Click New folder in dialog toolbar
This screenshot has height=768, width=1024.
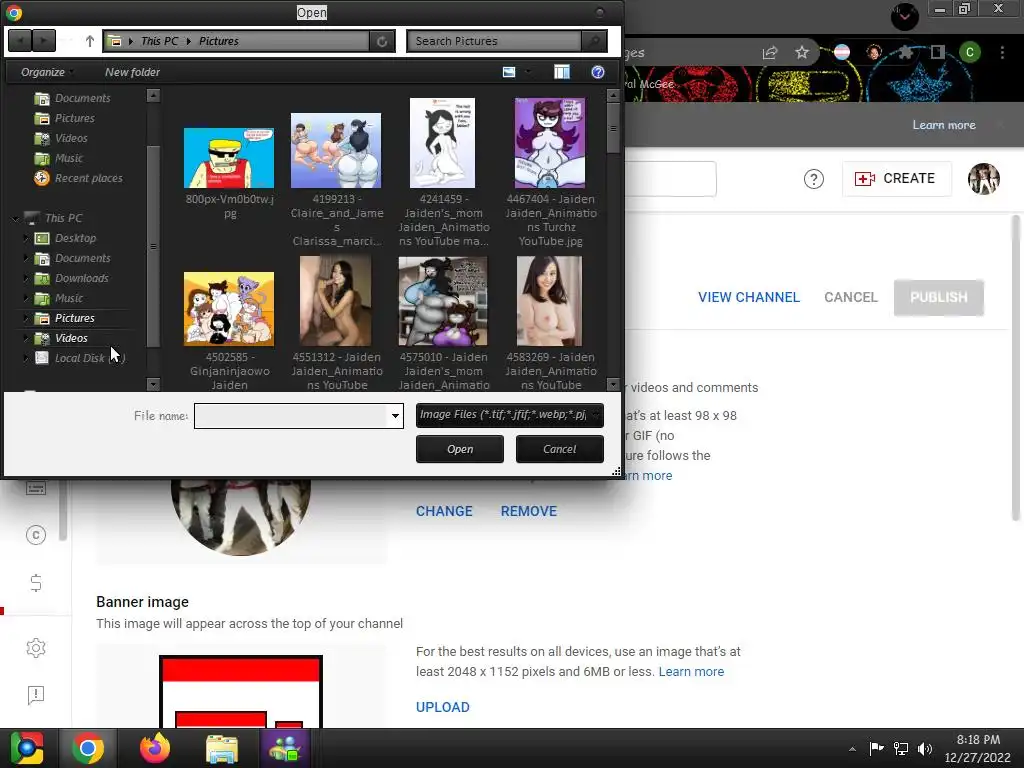pos(132,72)
